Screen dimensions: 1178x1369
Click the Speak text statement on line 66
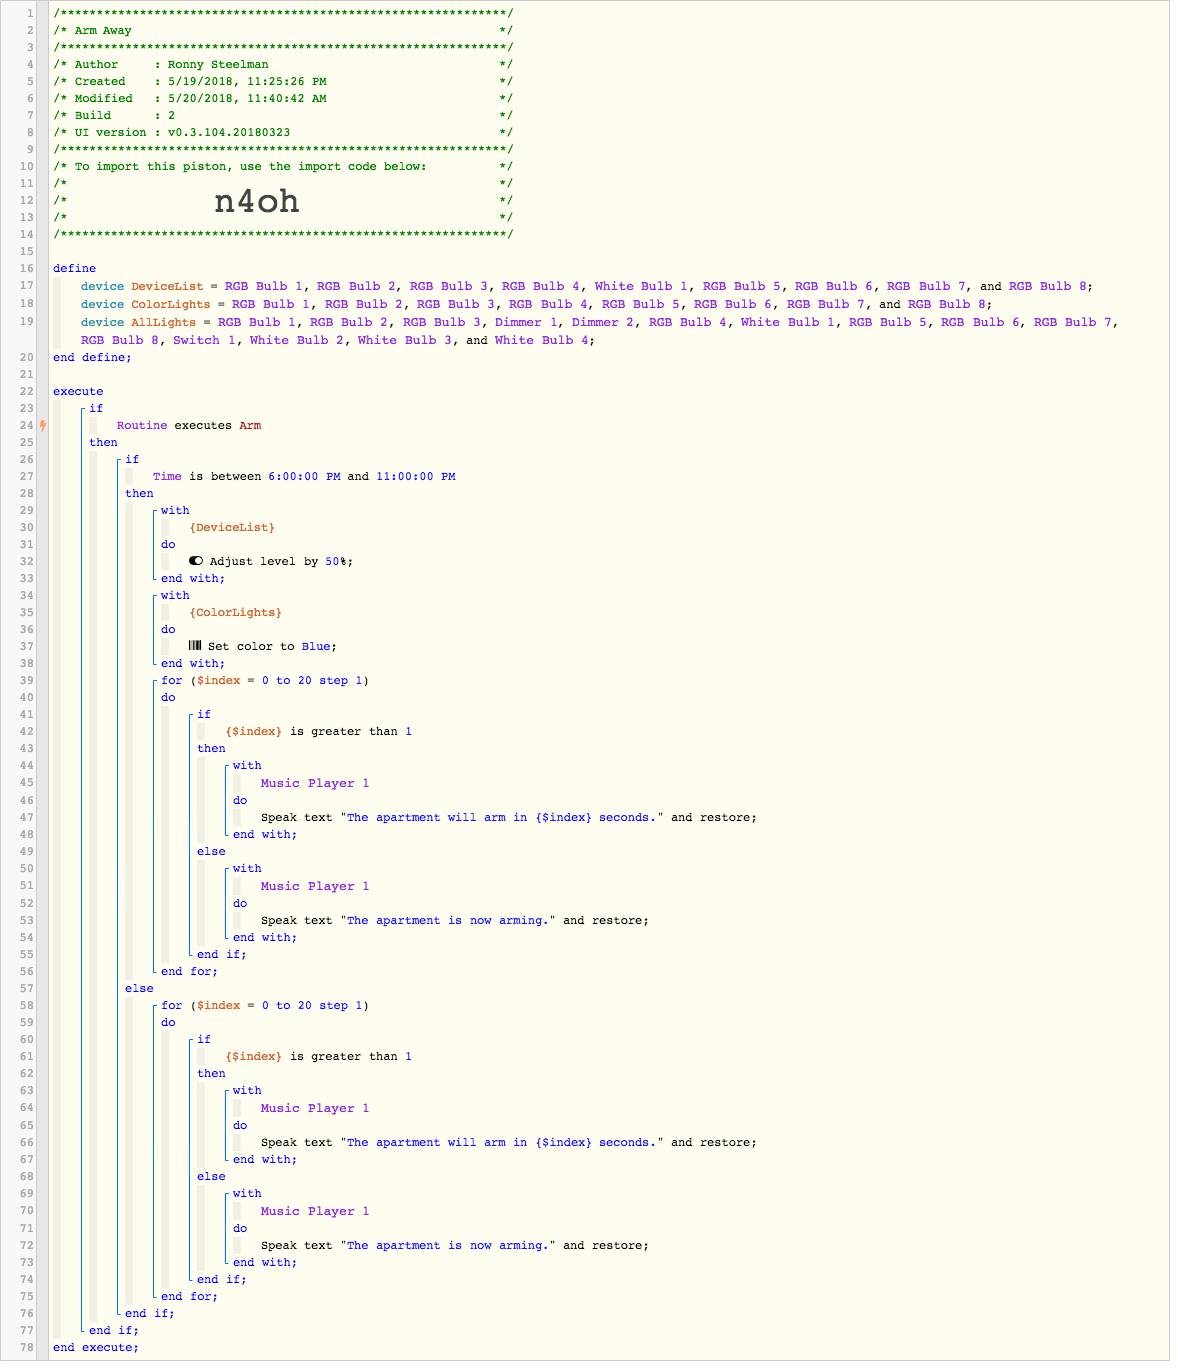coord(509,1143)
